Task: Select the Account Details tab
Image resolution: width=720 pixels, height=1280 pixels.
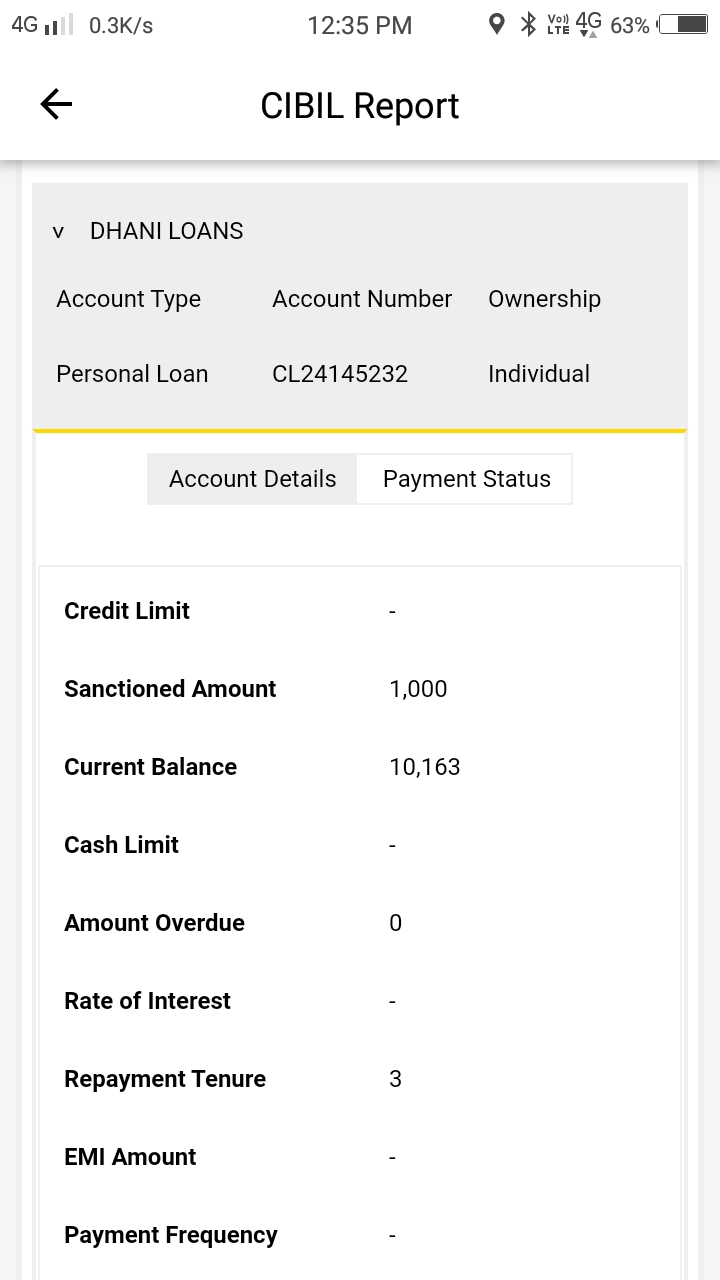Action: 252,479
